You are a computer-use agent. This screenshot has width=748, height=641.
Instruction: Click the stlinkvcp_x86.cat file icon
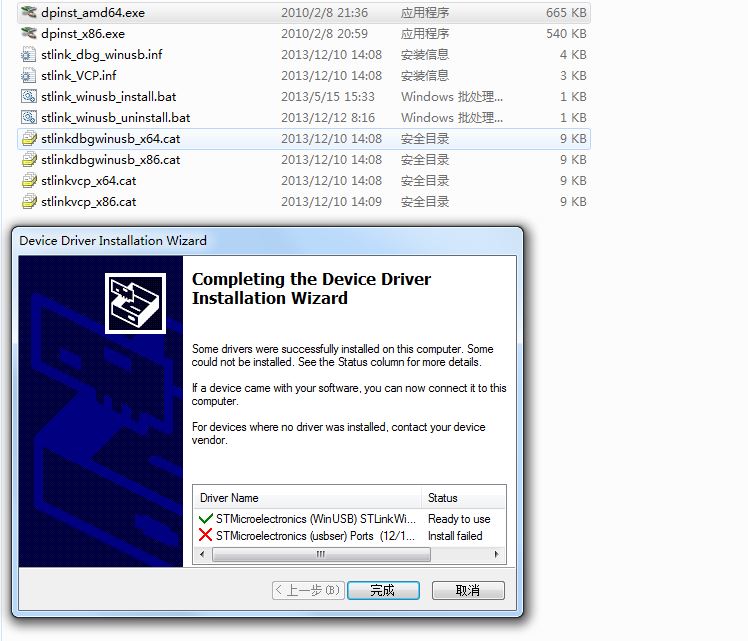29,201
